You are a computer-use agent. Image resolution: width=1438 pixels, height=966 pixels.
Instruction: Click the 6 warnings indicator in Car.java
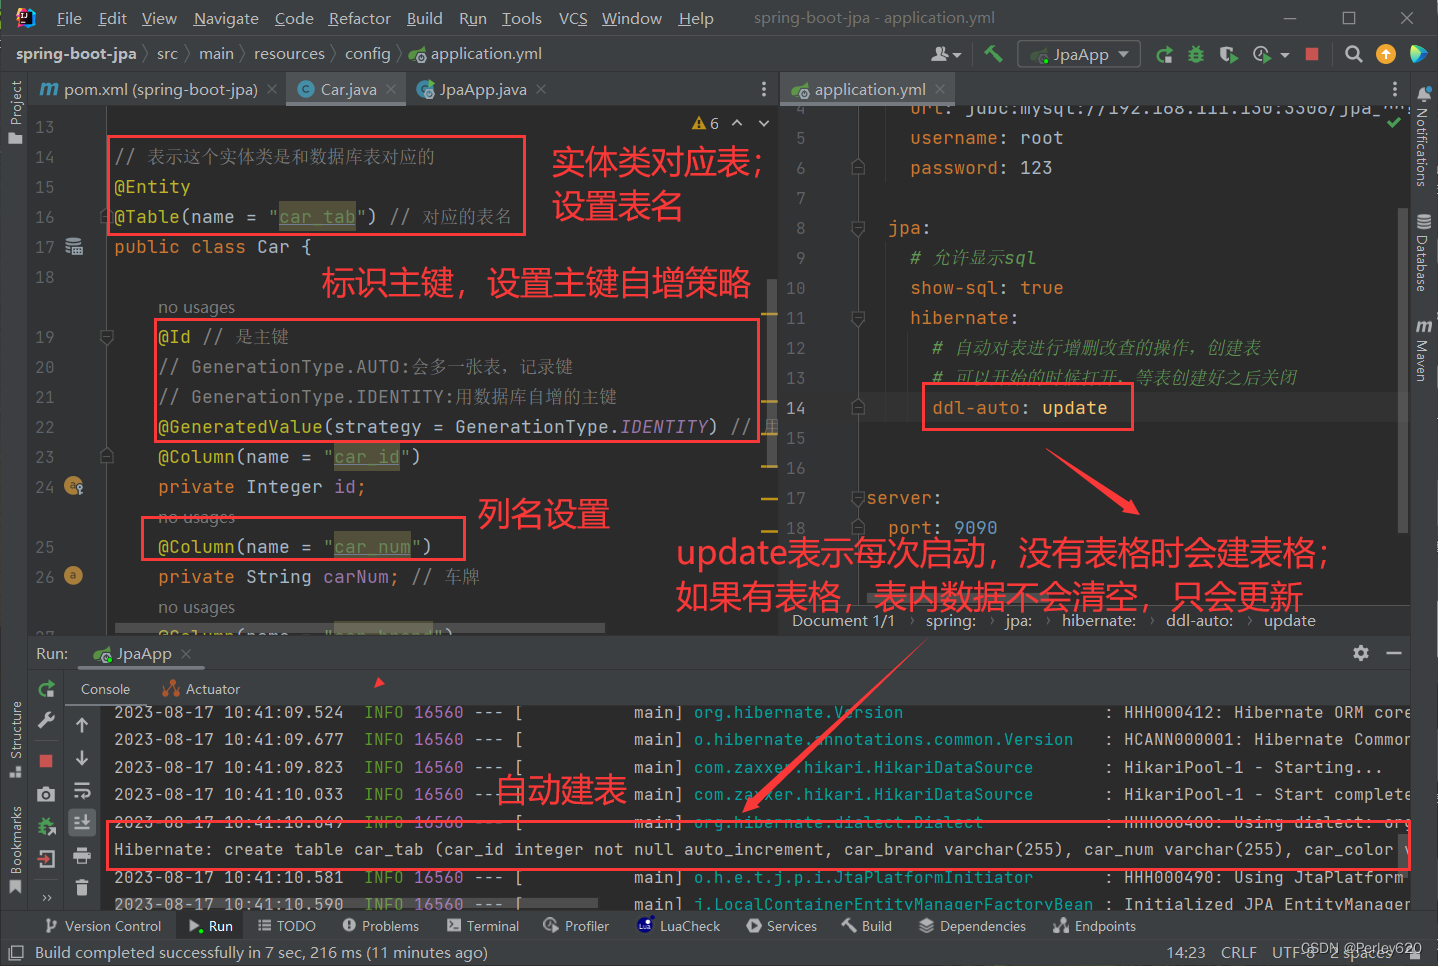706,123
